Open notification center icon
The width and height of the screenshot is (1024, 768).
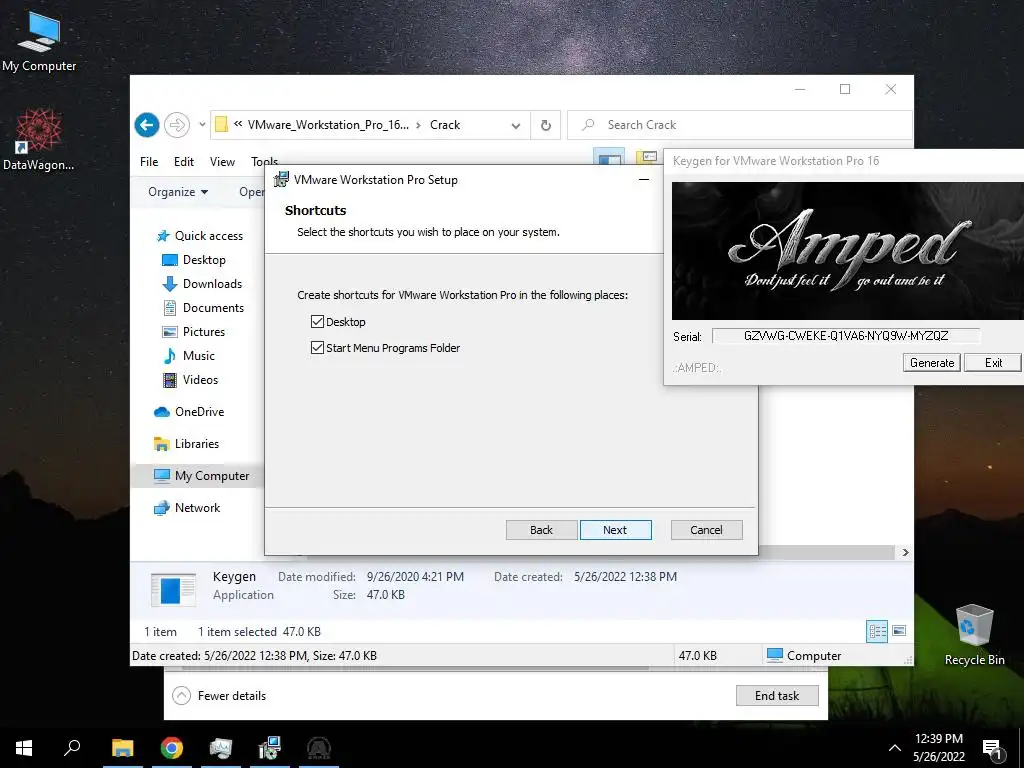click(x=993, y=749)
